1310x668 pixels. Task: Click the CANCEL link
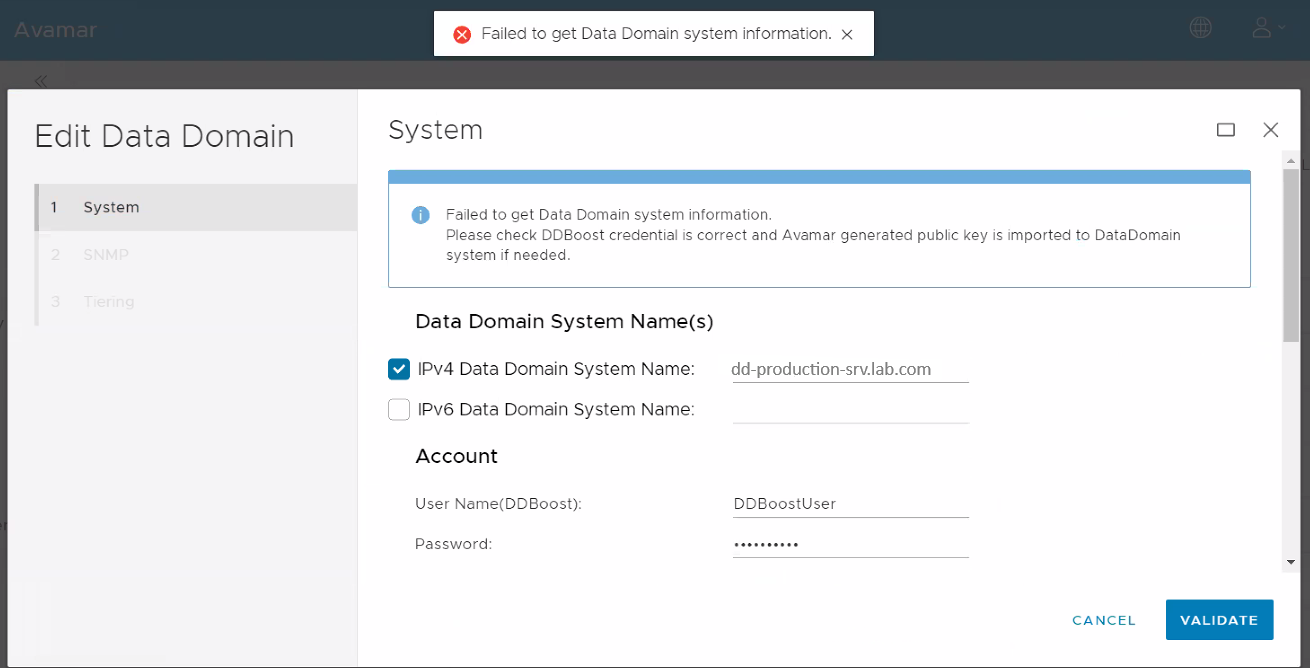pos(1103,620)
